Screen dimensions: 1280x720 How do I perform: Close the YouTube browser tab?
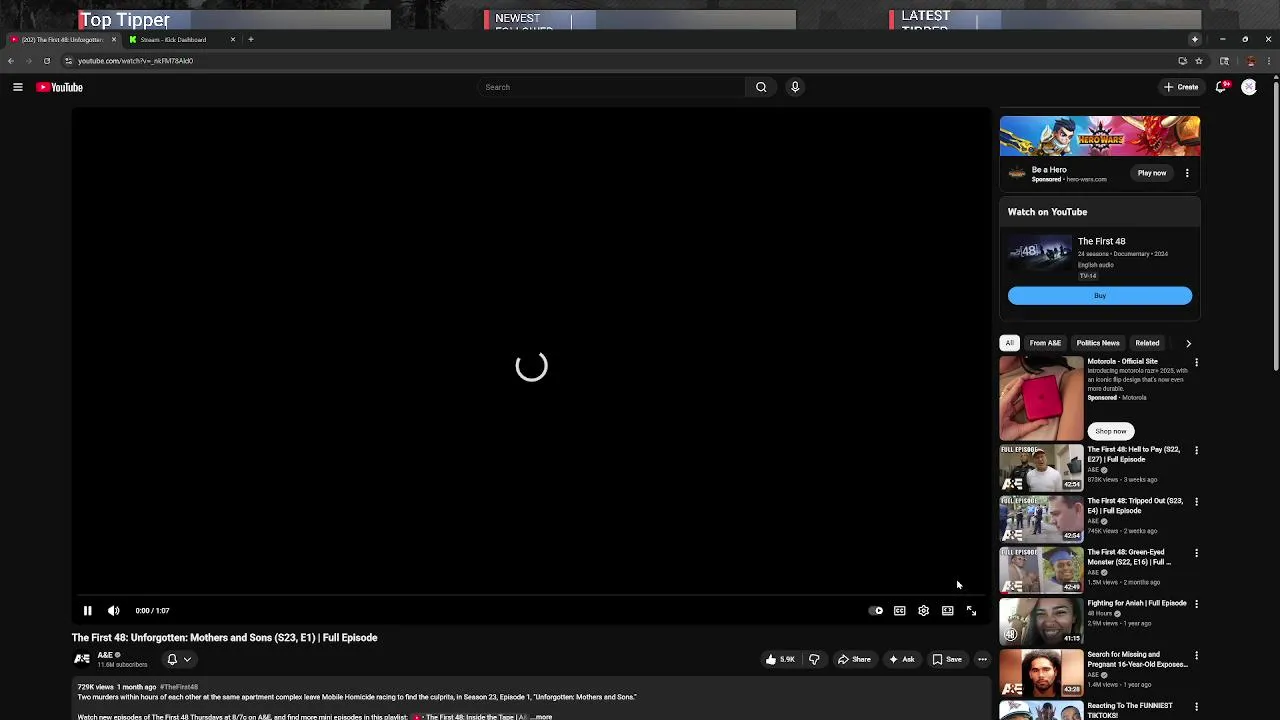click(114, 40)
